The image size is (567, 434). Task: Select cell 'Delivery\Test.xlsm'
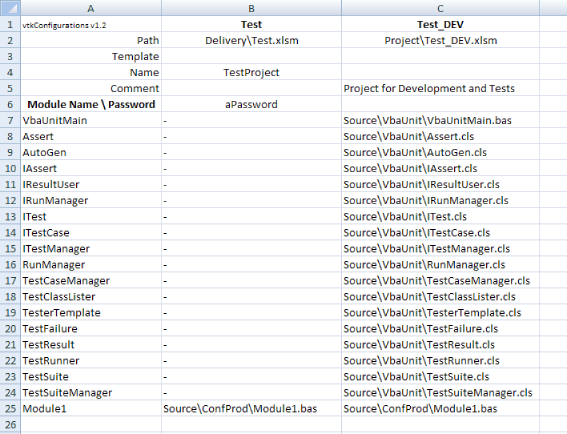[x=251, y=40]
